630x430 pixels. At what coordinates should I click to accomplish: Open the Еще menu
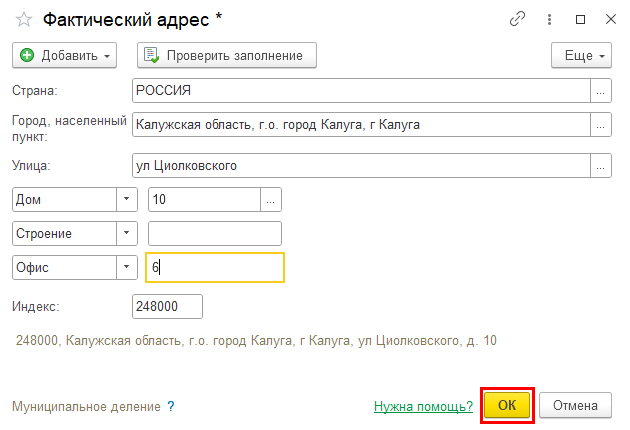(581, 55)
